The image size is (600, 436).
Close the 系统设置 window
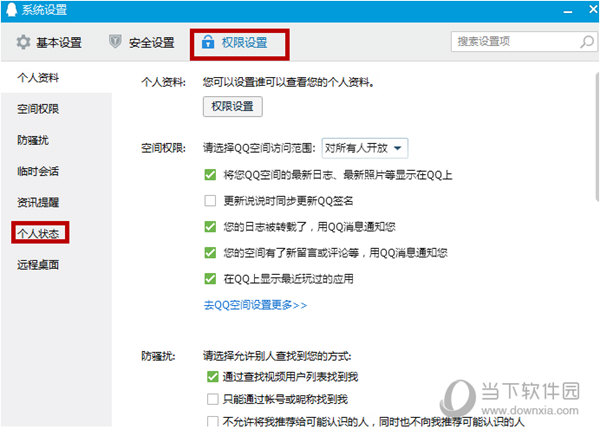pos(593,10)
